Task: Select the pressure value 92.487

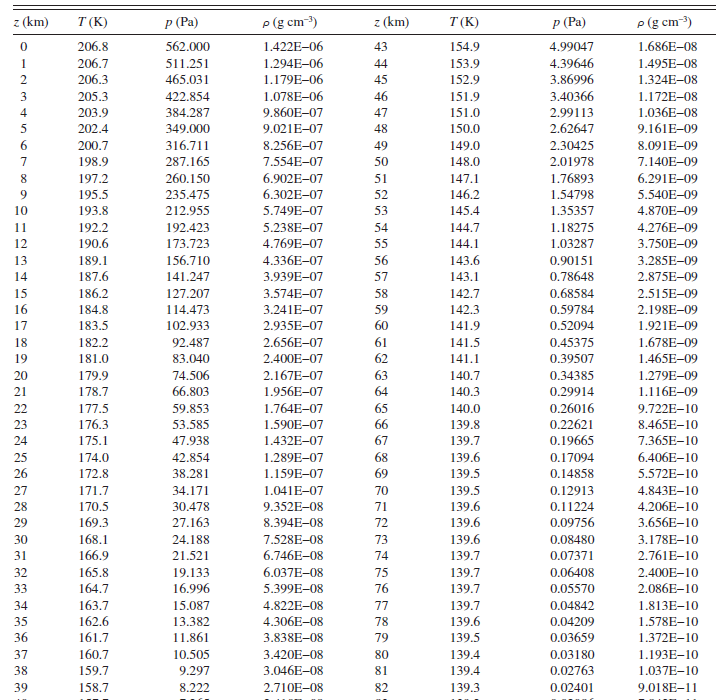Action: (x=191, y=343)
